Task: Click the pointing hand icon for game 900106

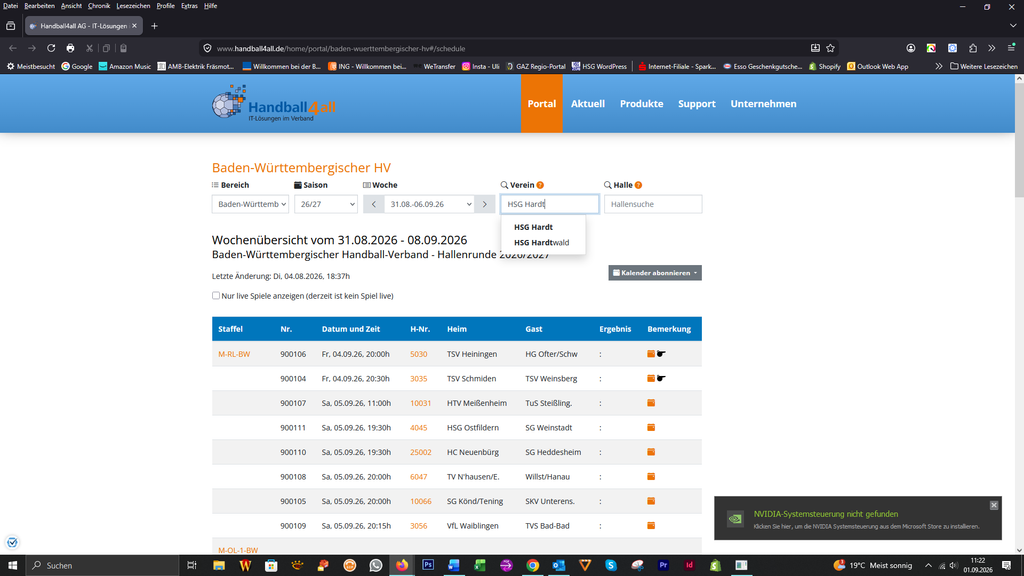Action: point(661,354)
